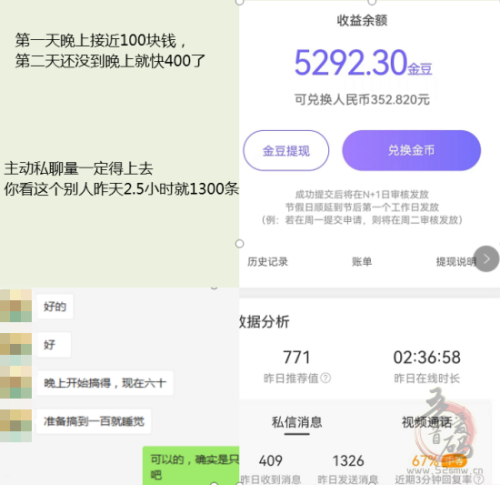Switch to the 私信消息 tab
This screenshot has height=485, width=500.
tap(297, 422)
